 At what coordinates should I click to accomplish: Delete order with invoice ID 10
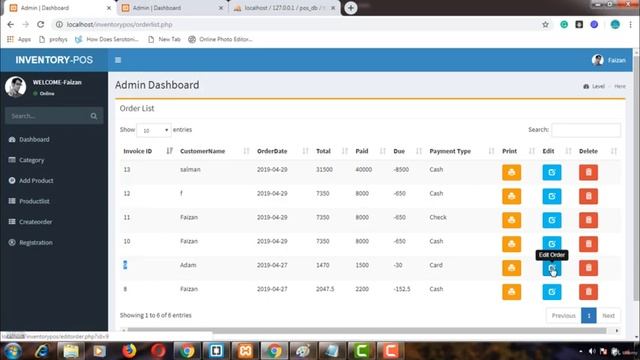tap(588, 244)
